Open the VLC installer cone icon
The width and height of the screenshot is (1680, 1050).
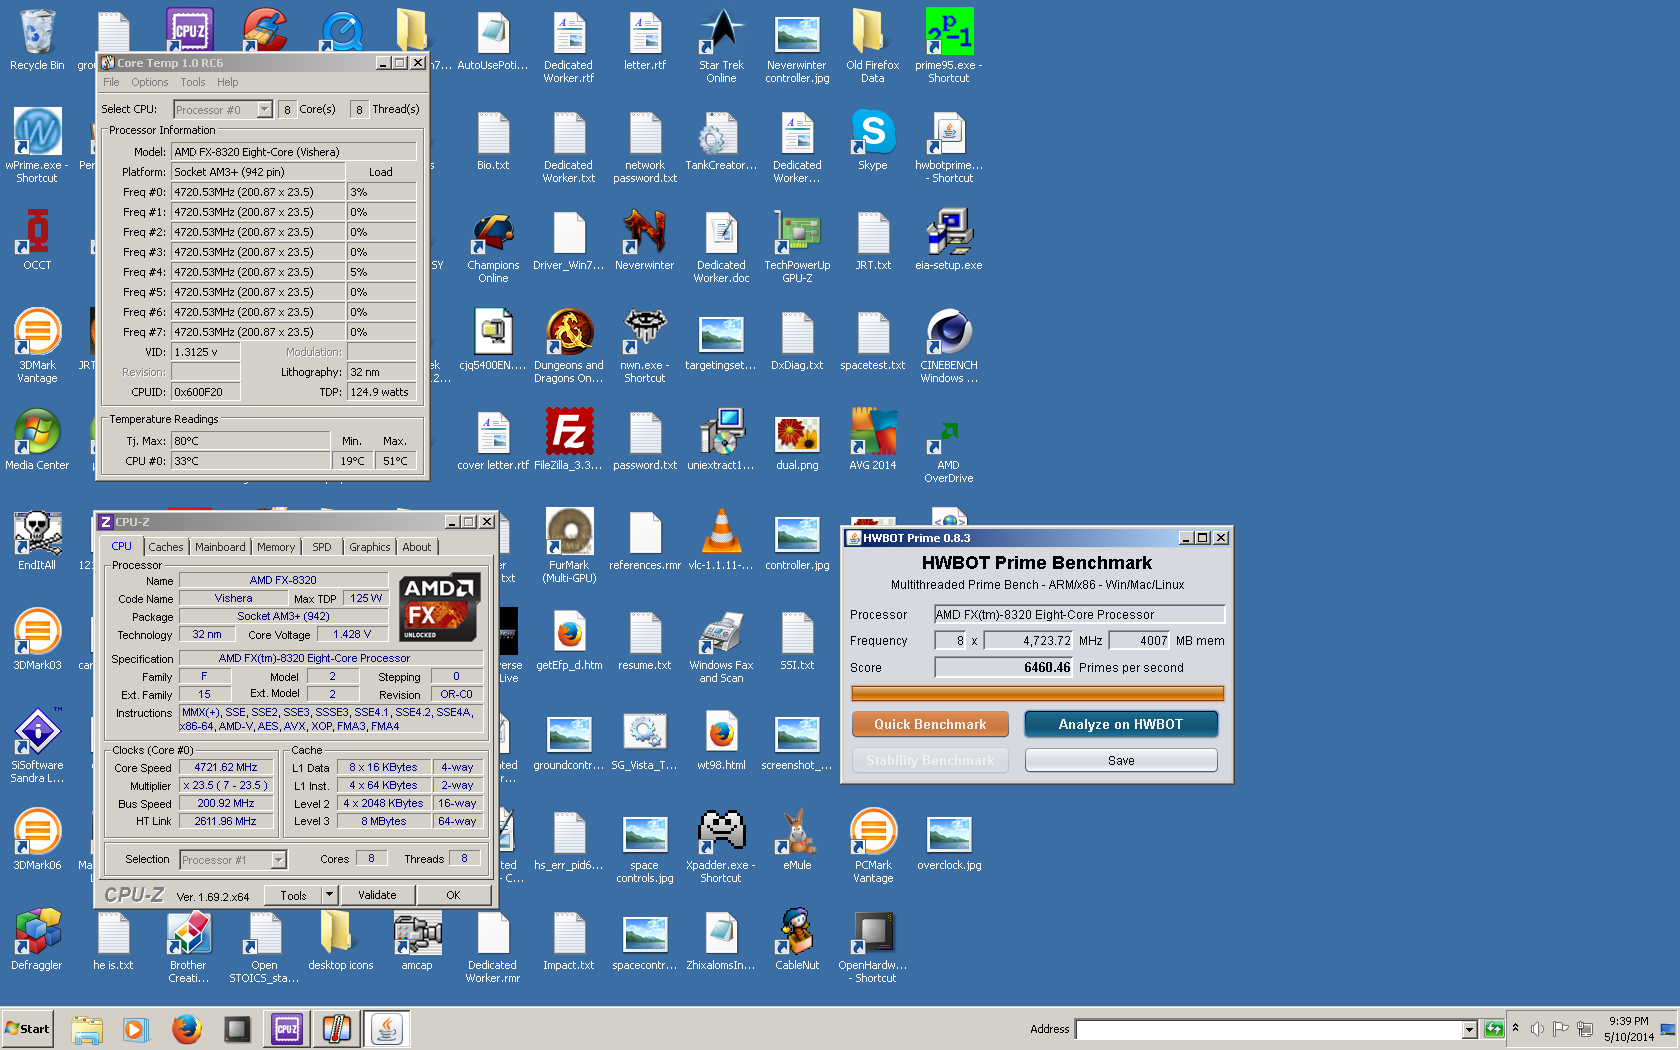click(721, 539)
